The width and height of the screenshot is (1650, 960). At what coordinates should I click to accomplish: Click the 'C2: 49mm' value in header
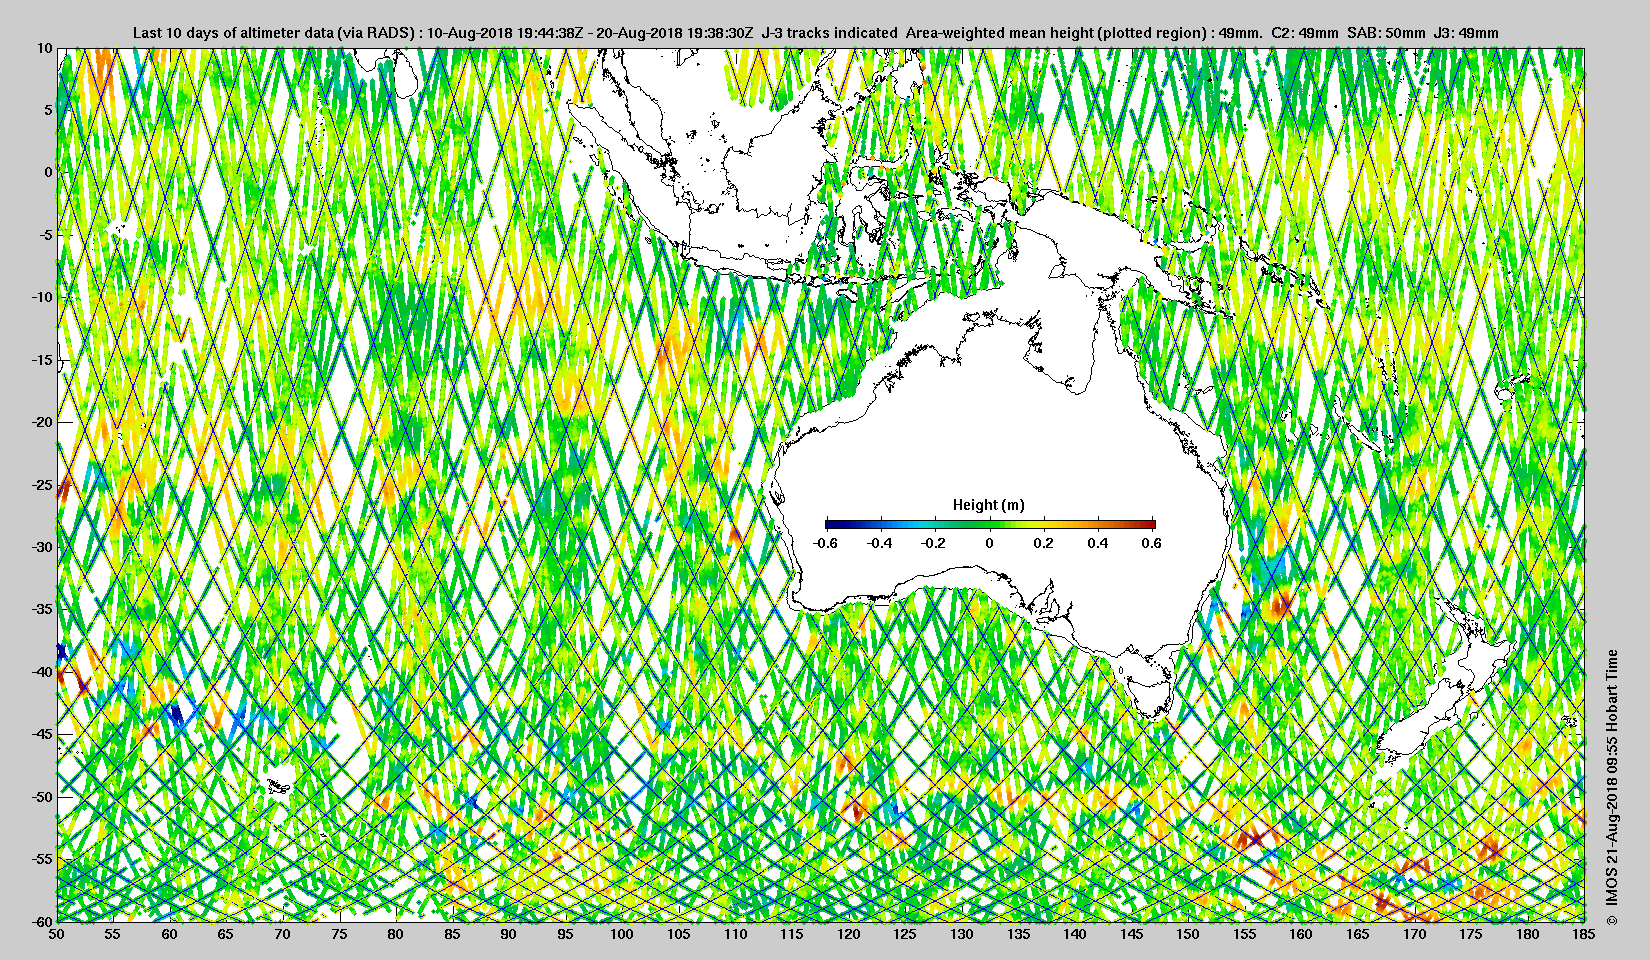coord(1304,33)
